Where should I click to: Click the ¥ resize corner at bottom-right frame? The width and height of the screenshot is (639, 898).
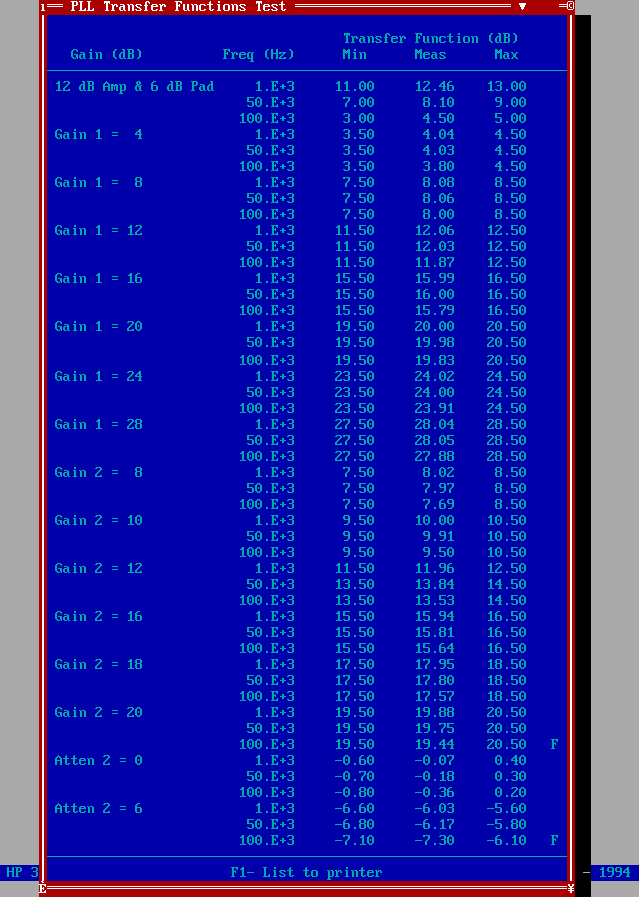coord(570,888)
